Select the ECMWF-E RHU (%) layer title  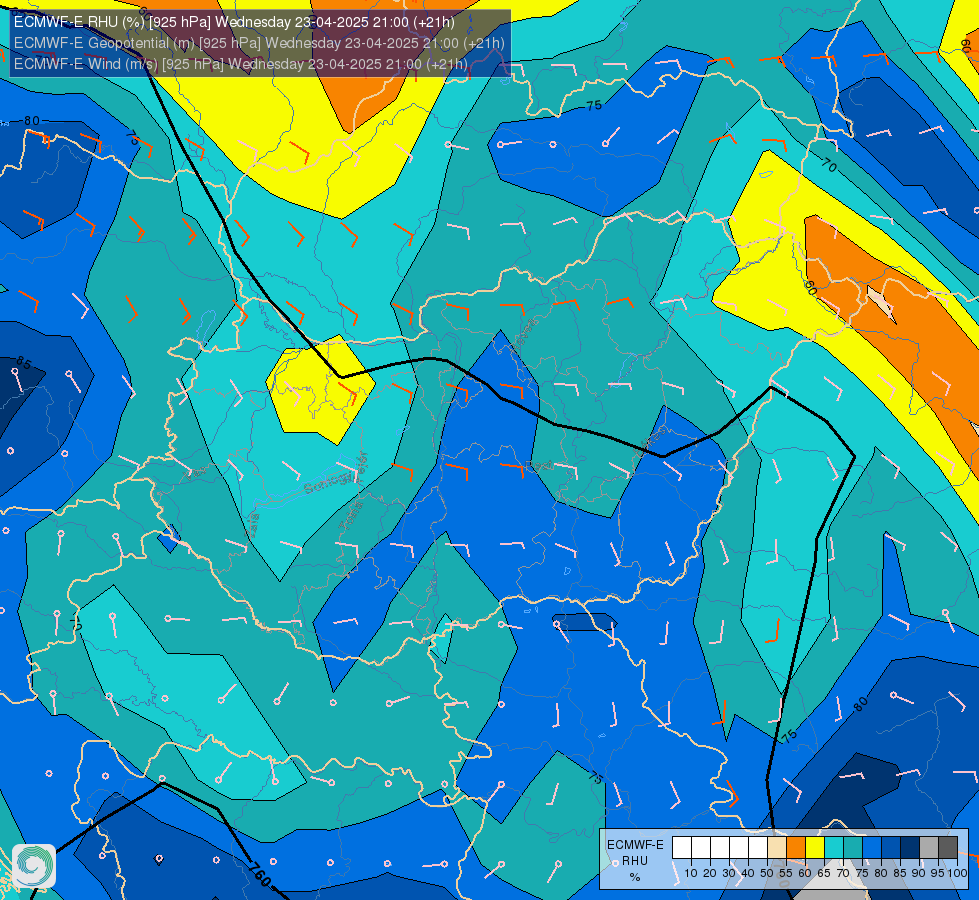234,22
